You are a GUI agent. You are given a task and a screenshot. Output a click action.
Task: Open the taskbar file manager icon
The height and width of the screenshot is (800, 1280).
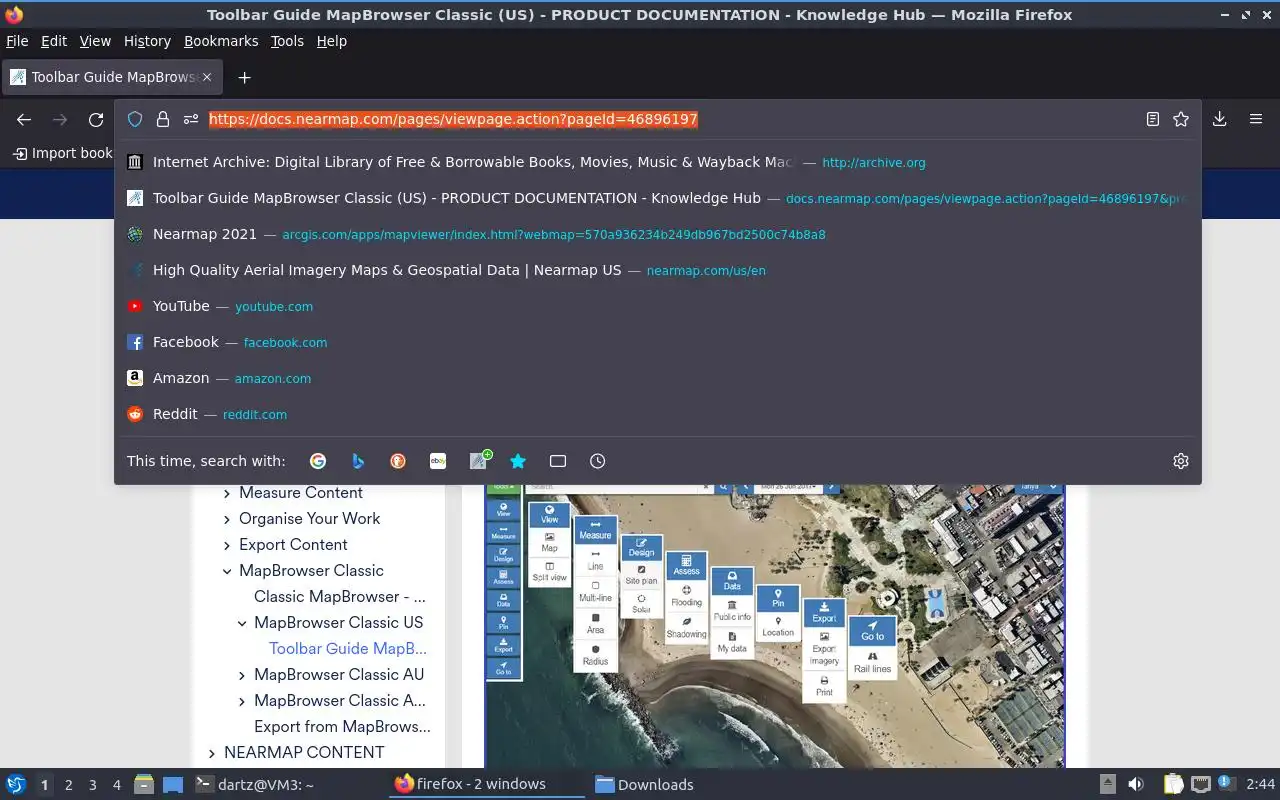point(144,784)
